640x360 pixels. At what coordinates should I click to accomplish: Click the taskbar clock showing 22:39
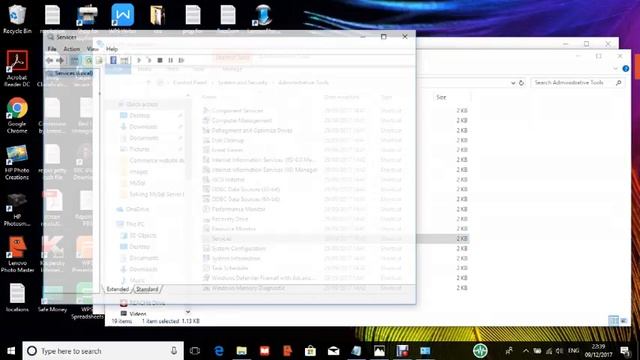coord(598,351)
